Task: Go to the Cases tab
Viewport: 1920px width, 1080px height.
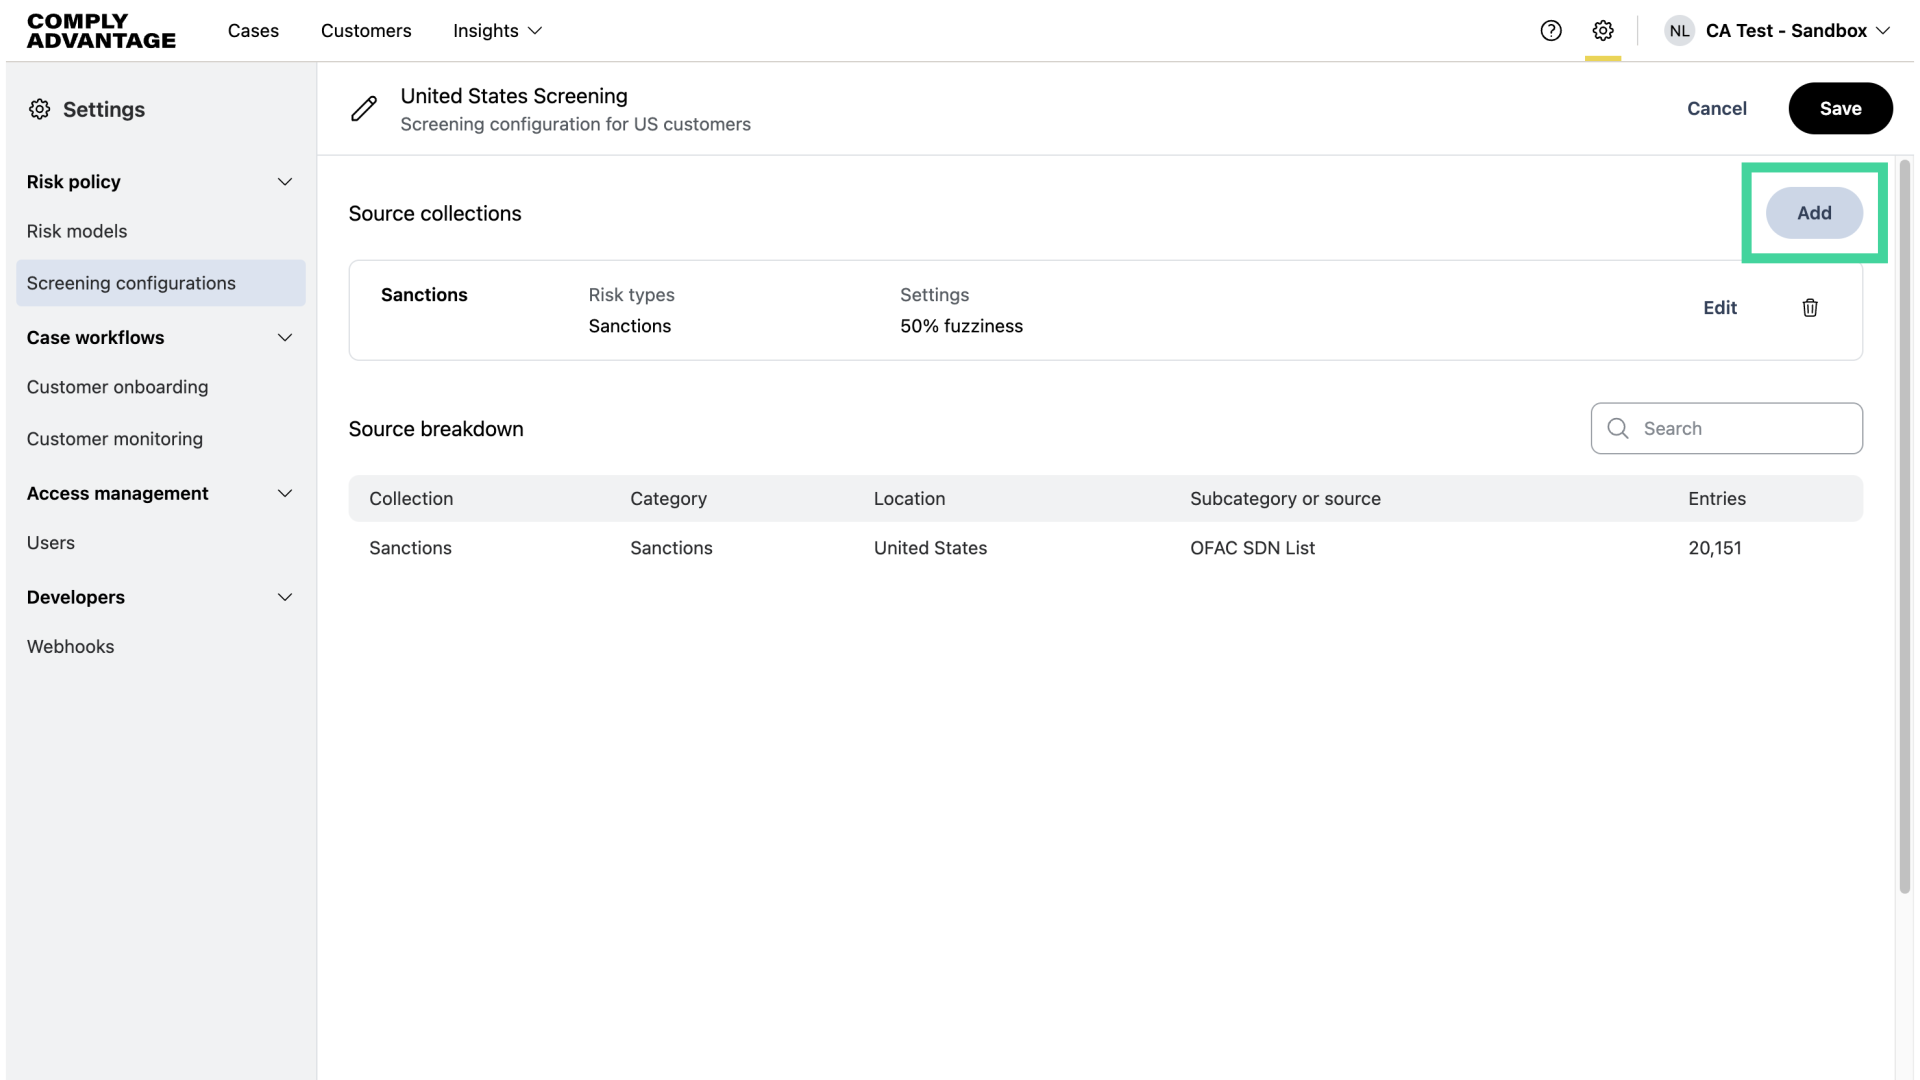Action: point(253,31)
